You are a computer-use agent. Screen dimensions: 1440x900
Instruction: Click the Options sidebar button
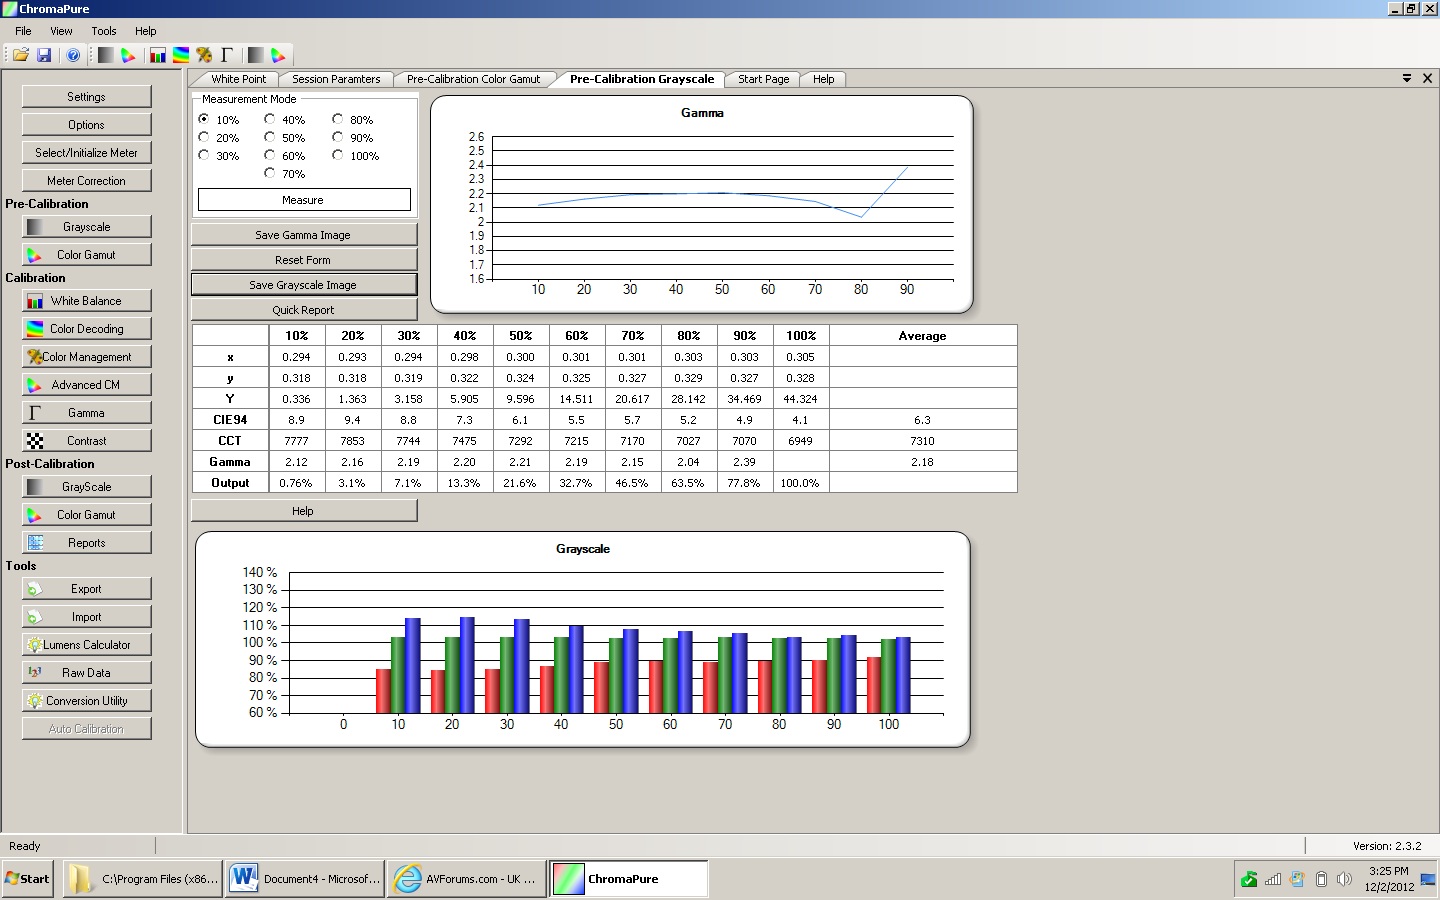pos(87,125)
